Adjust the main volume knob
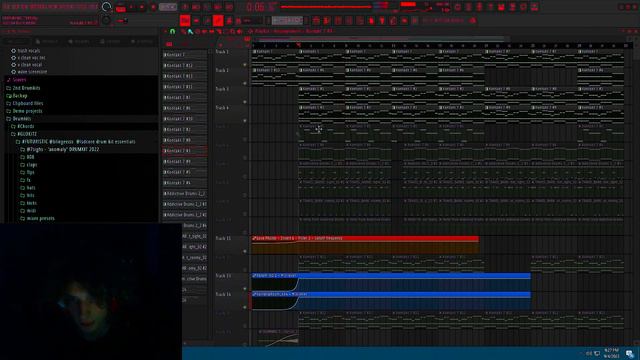The width and height of the screenshot is (640, 360). (x=106, y=7)
